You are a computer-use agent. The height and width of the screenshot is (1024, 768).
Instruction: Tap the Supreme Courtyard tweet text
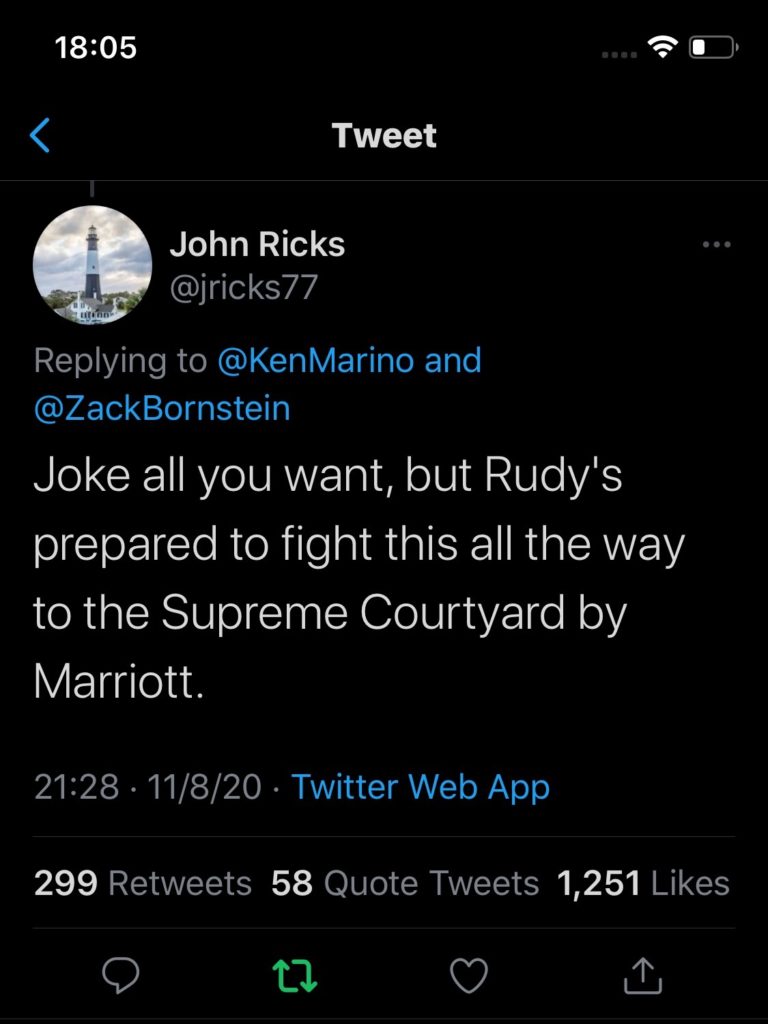359,578
